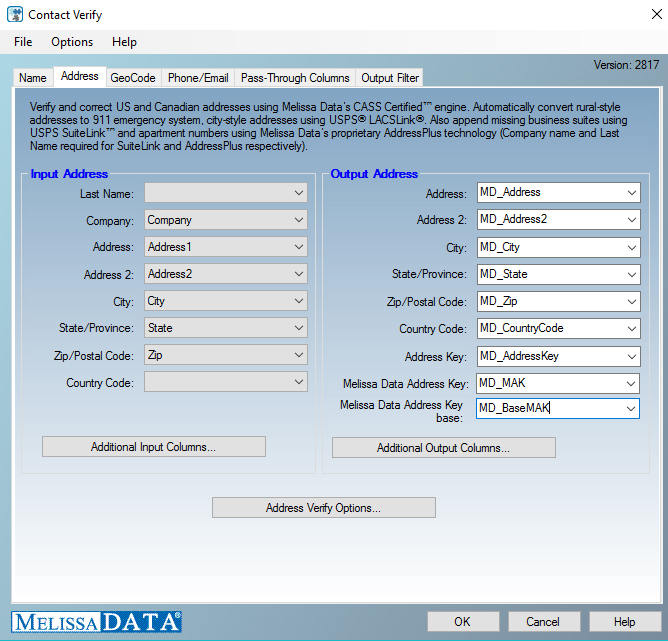This screenshot has height=641, width=668.
Task: Click the Input Address group heading
Action: [69, 174]
